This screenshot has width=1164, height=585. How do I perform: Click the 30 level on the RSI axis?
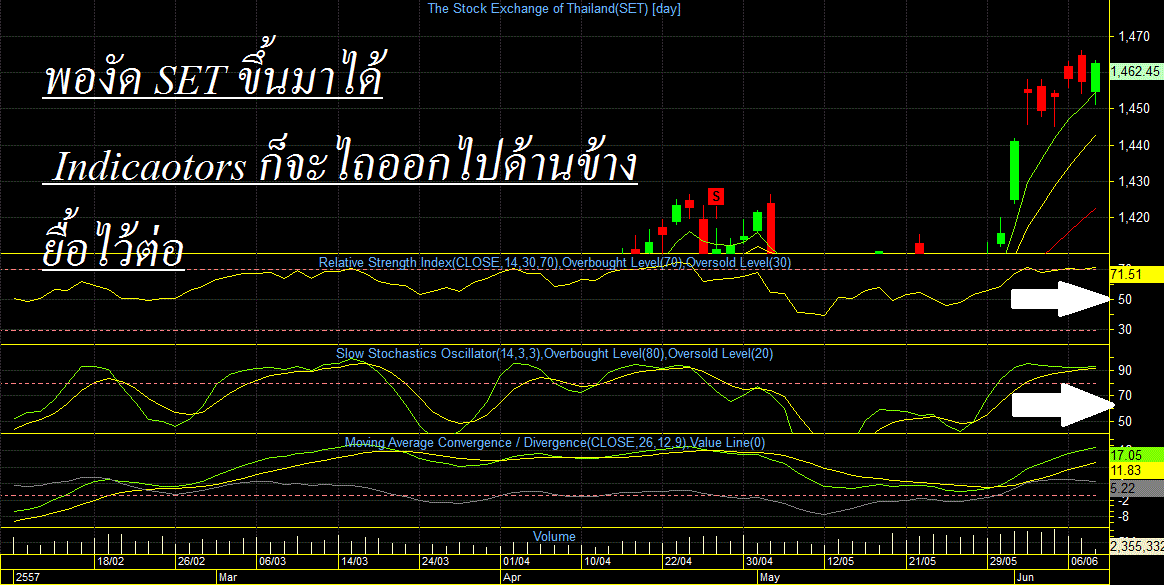pyautogui.click(x=1125, y=329)
